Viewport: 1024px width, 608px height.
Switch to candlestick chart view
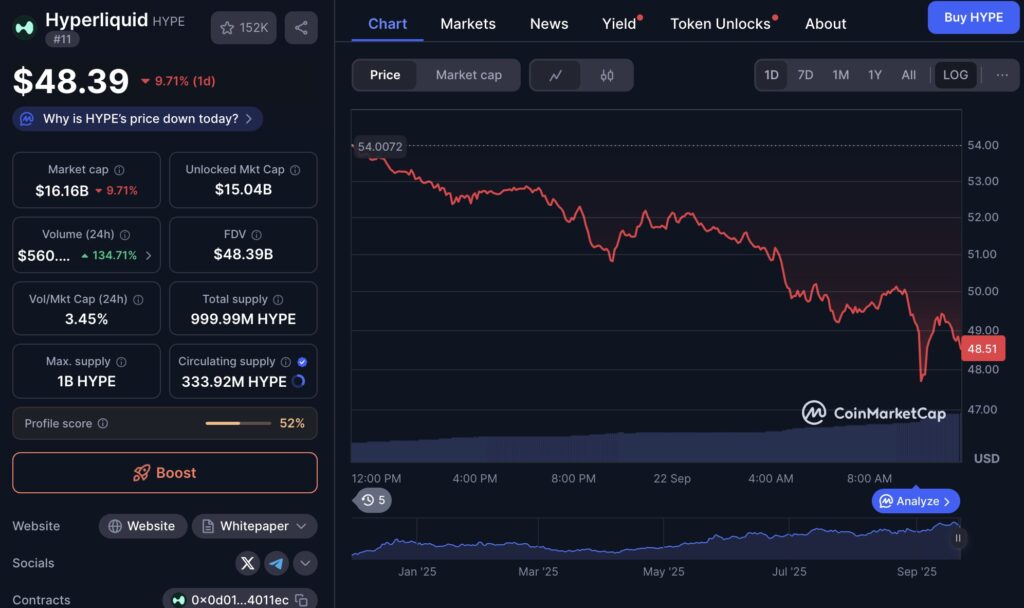(x=607, y=75)
